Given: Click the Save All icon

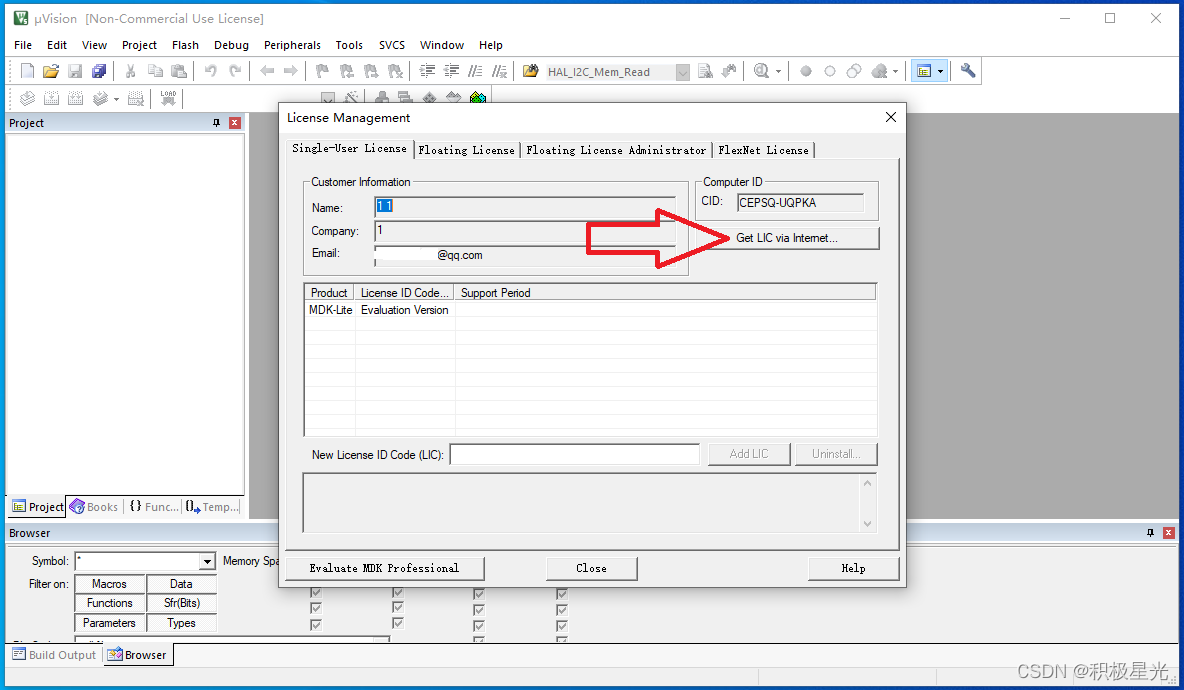Looking at the screenshot, I should [x=99, y=71].
